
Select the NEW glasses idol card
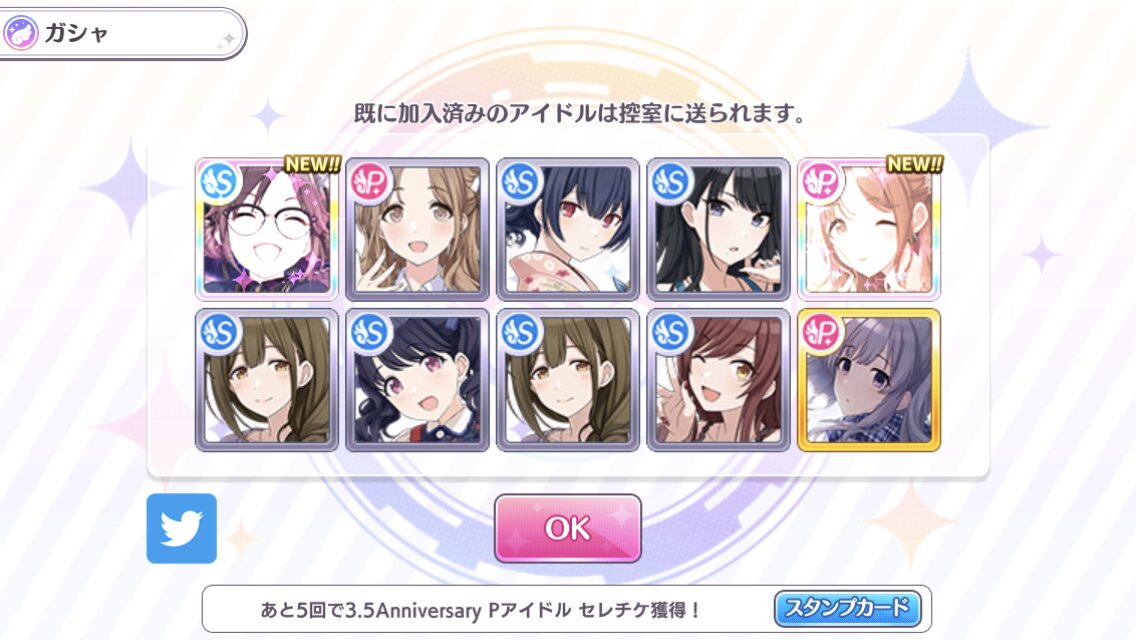click(267, 229)
